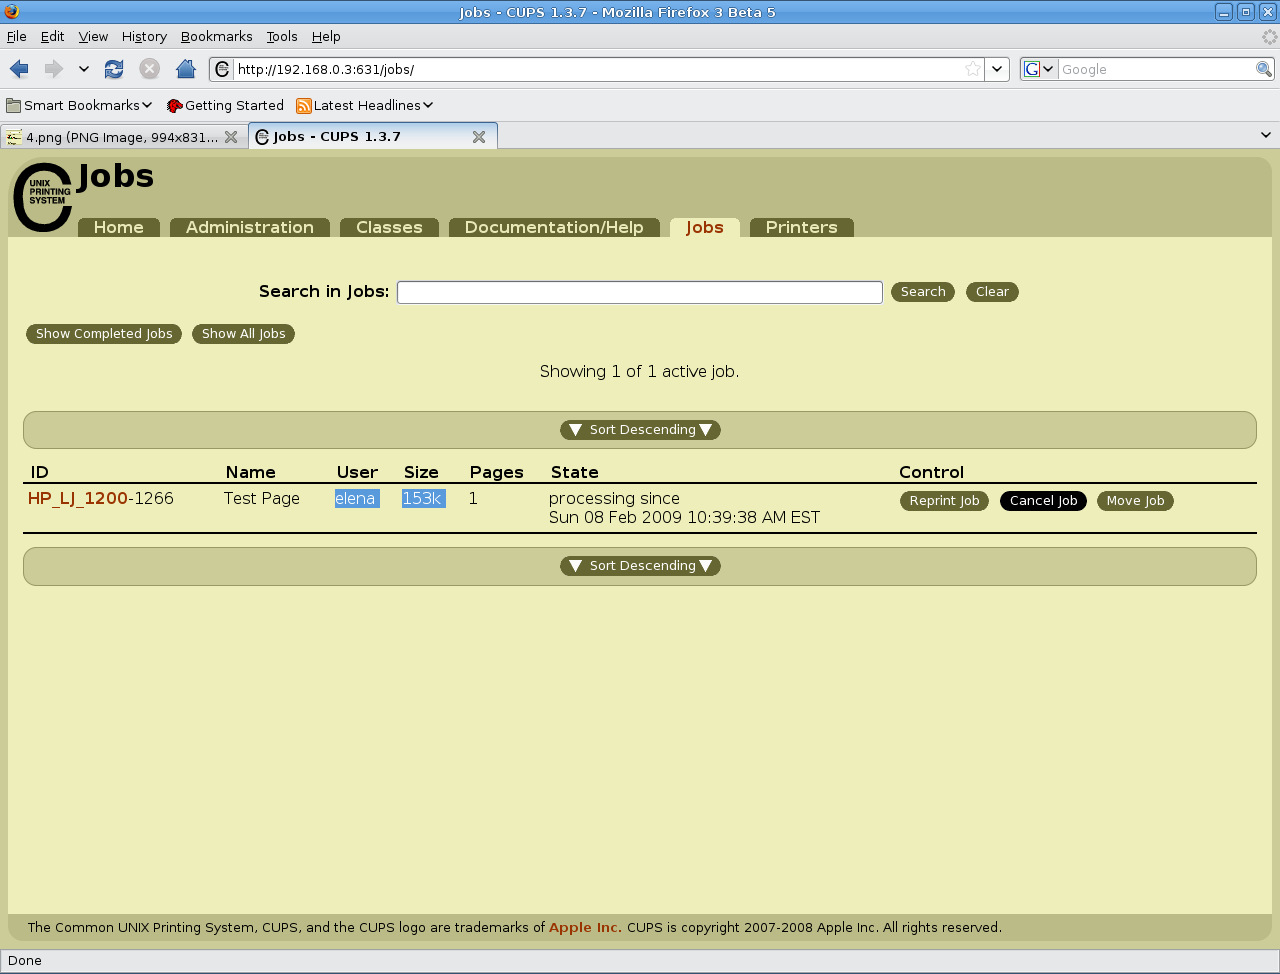
Task: Open the Bookmarks menu
Action: click(216, 36)
